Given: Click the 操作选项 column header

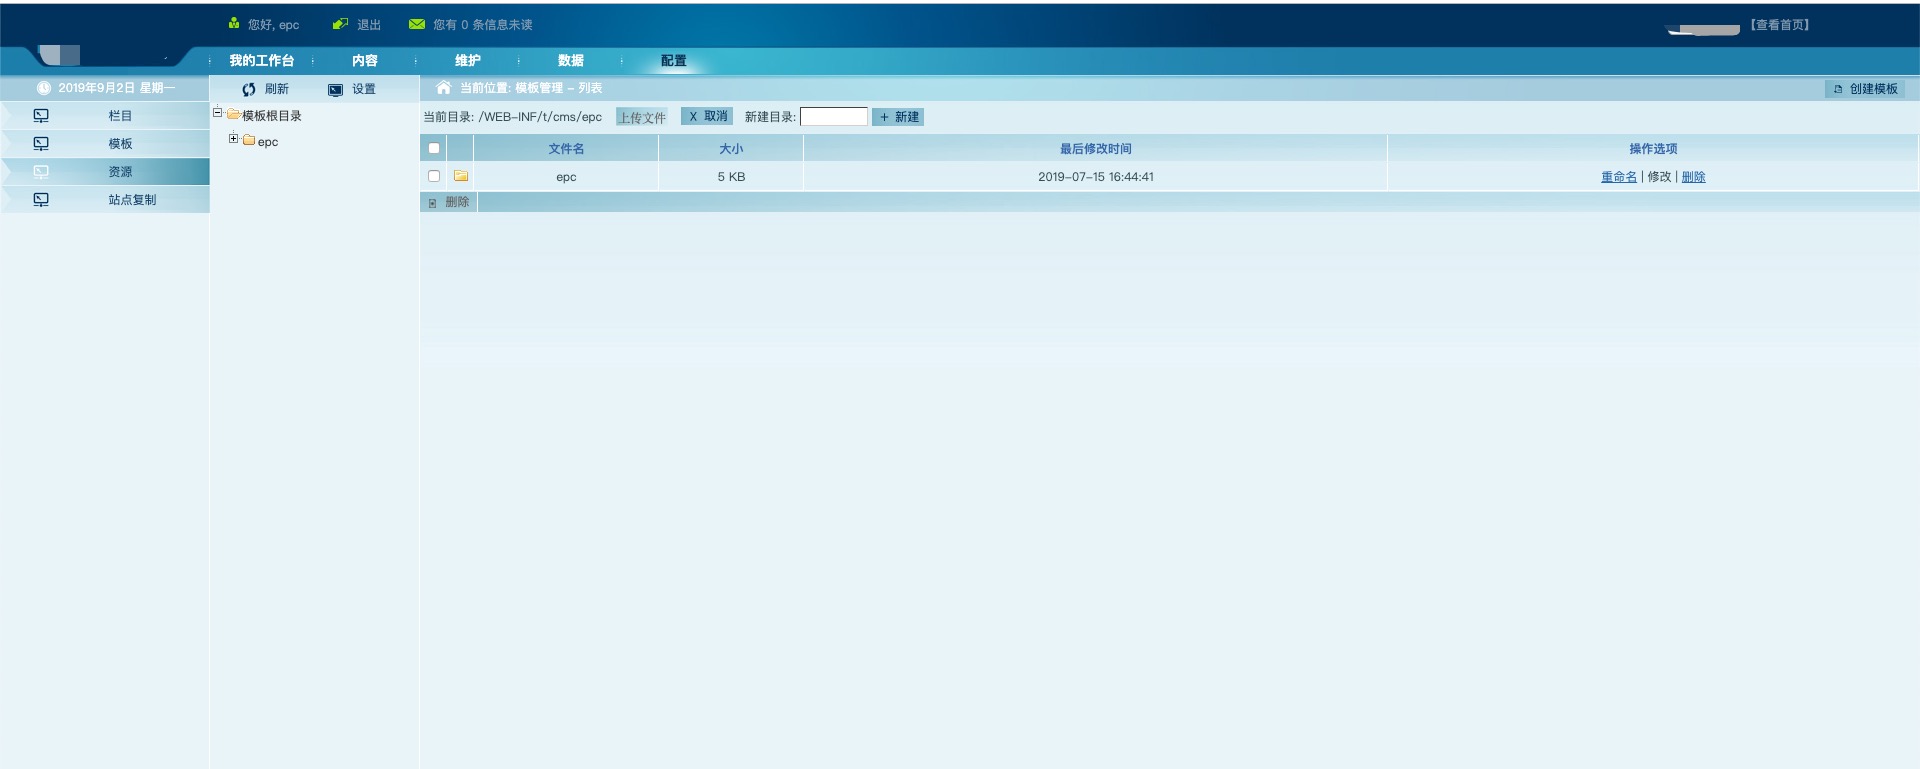Looking at the screenshot, I should click(x=1653, y=149).
